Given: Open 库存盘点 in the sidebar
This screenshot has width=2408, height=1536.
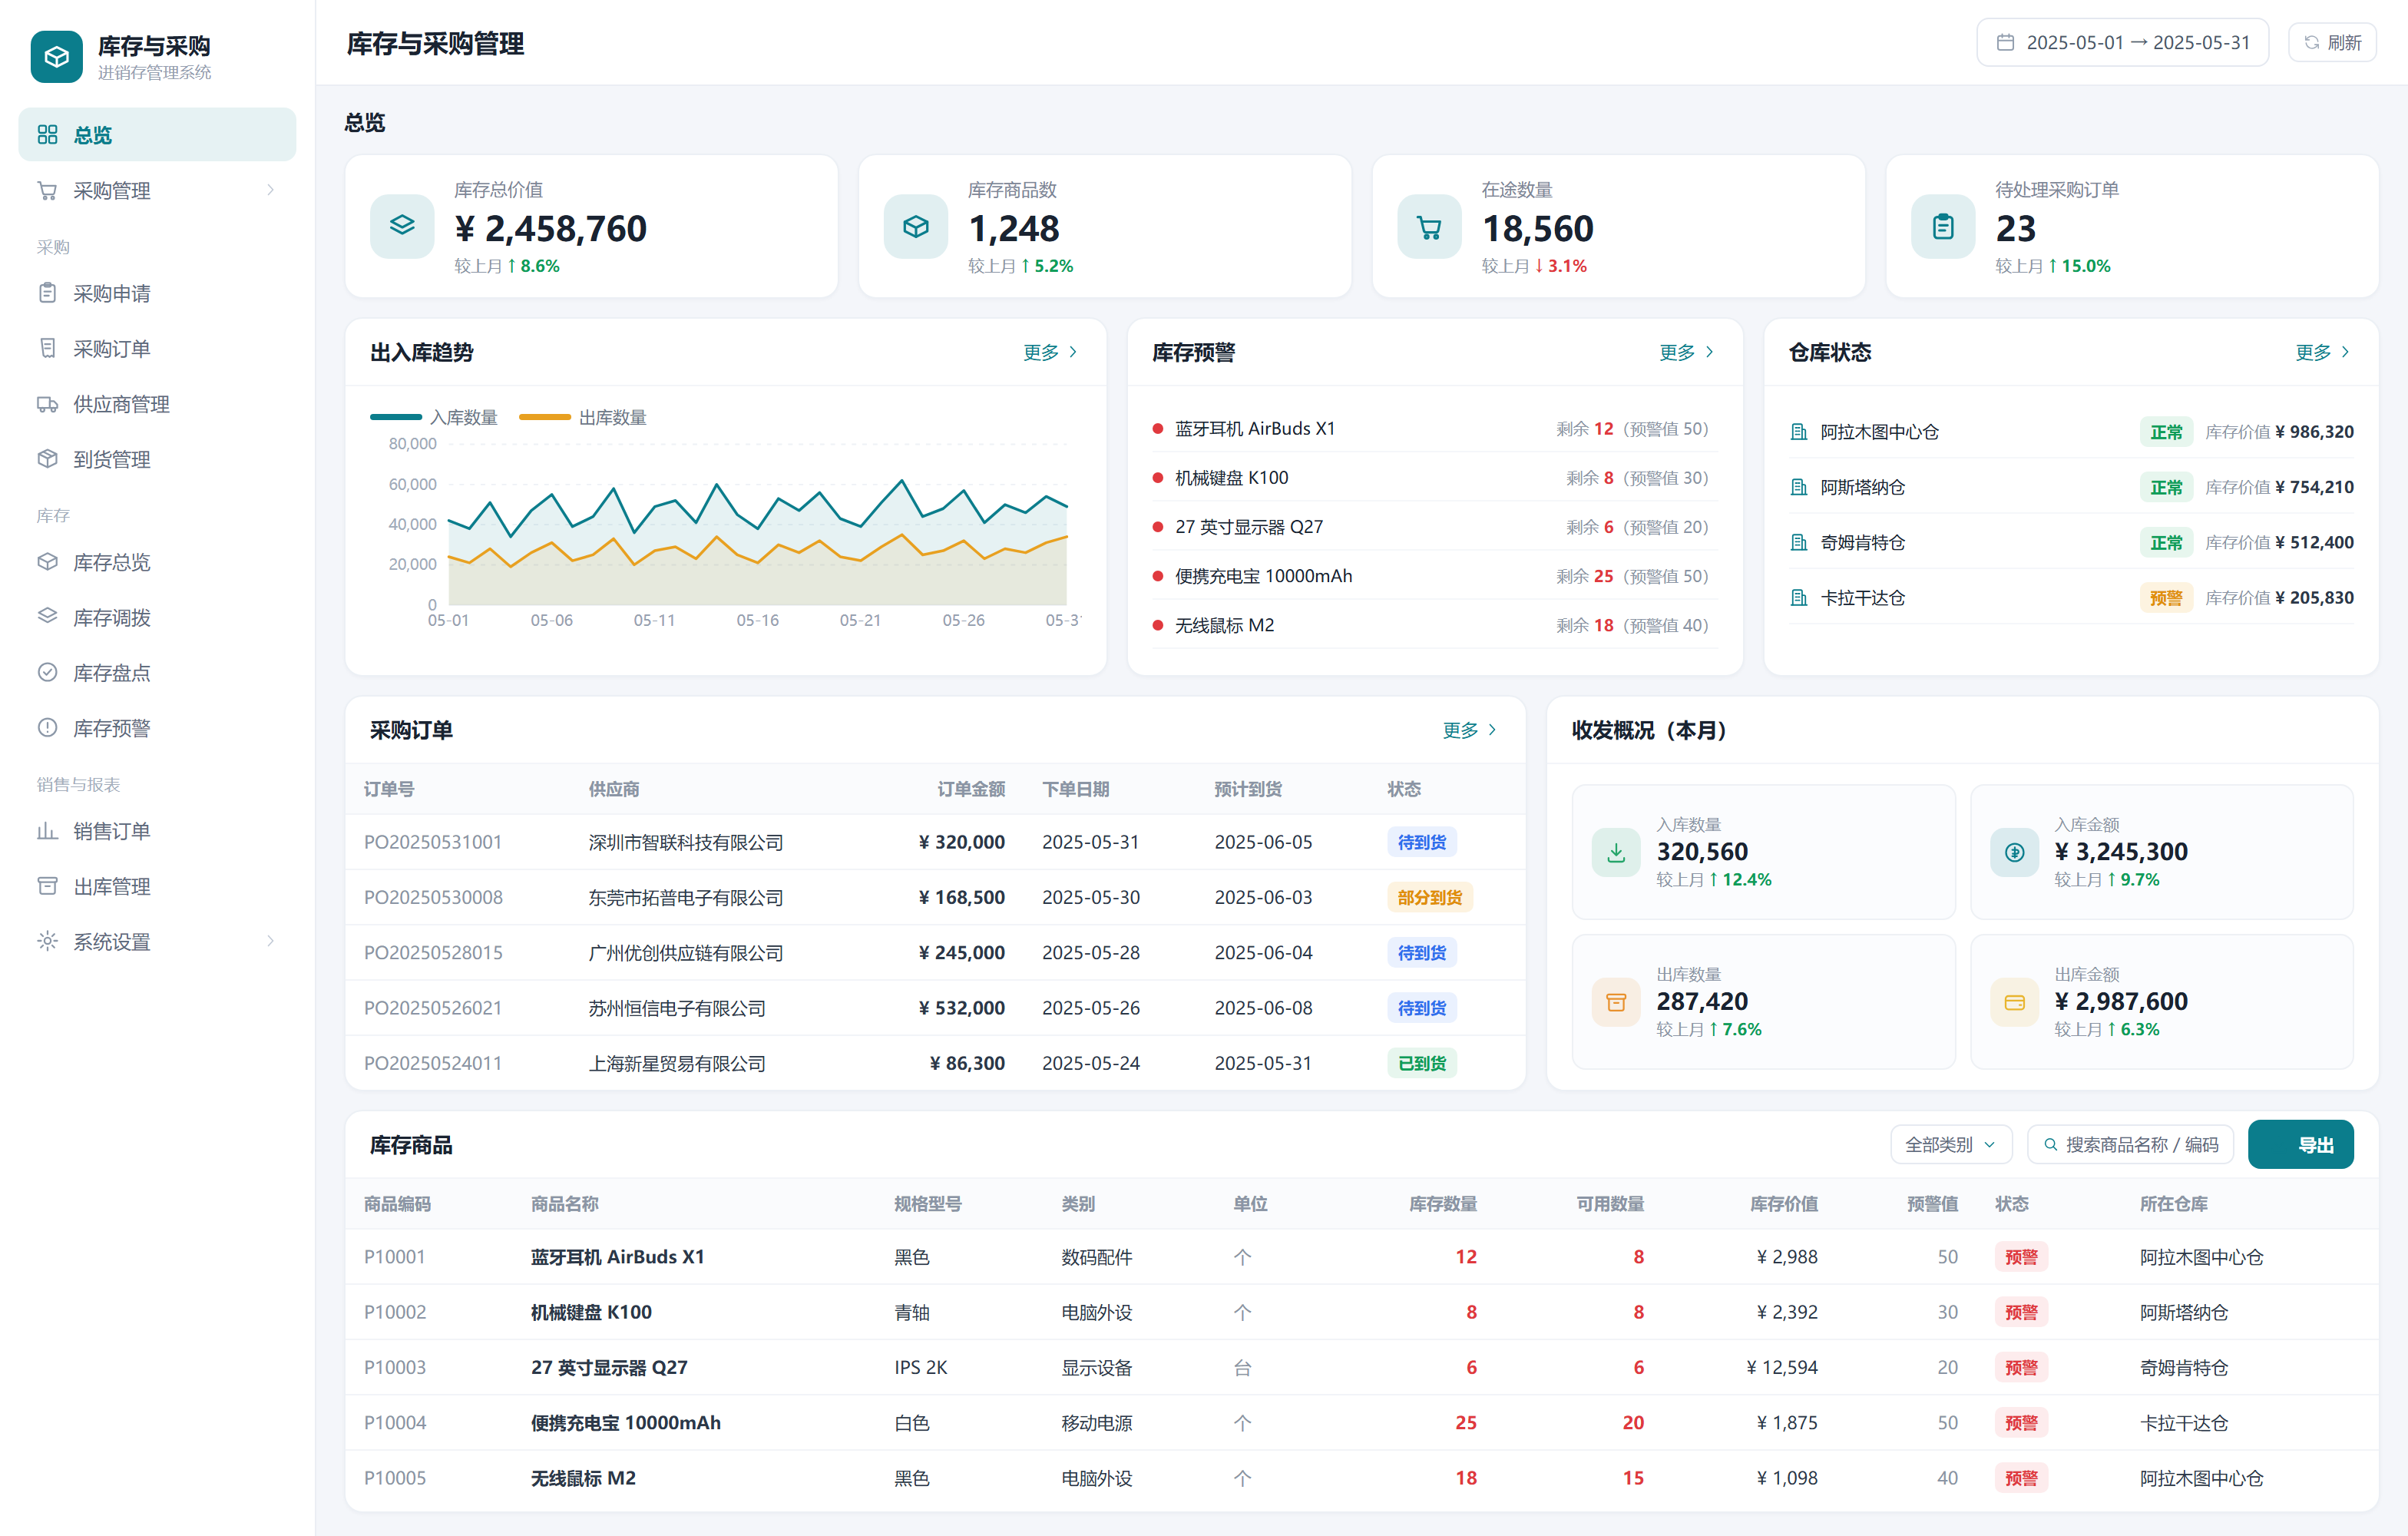Looking at the screenshot, I should [157, 672].
